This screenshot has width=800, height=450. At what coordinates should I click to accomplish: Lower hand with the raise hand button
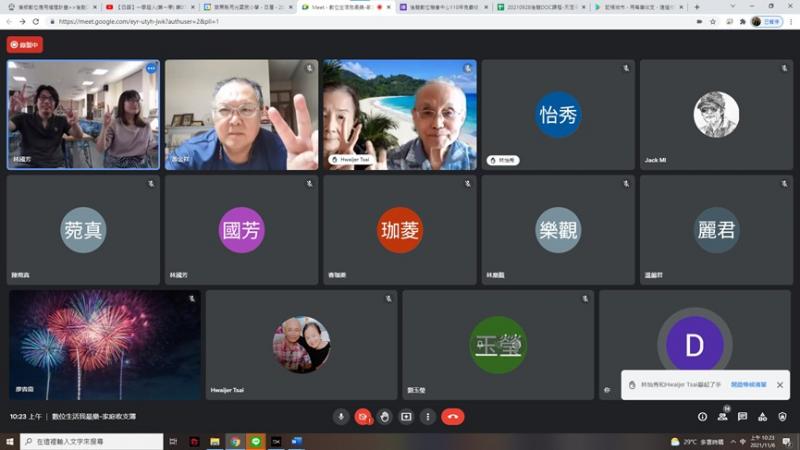385,416
